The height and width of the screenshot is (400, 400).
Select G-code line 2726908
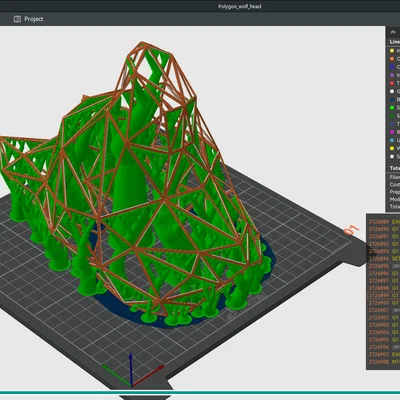point(383,362)
